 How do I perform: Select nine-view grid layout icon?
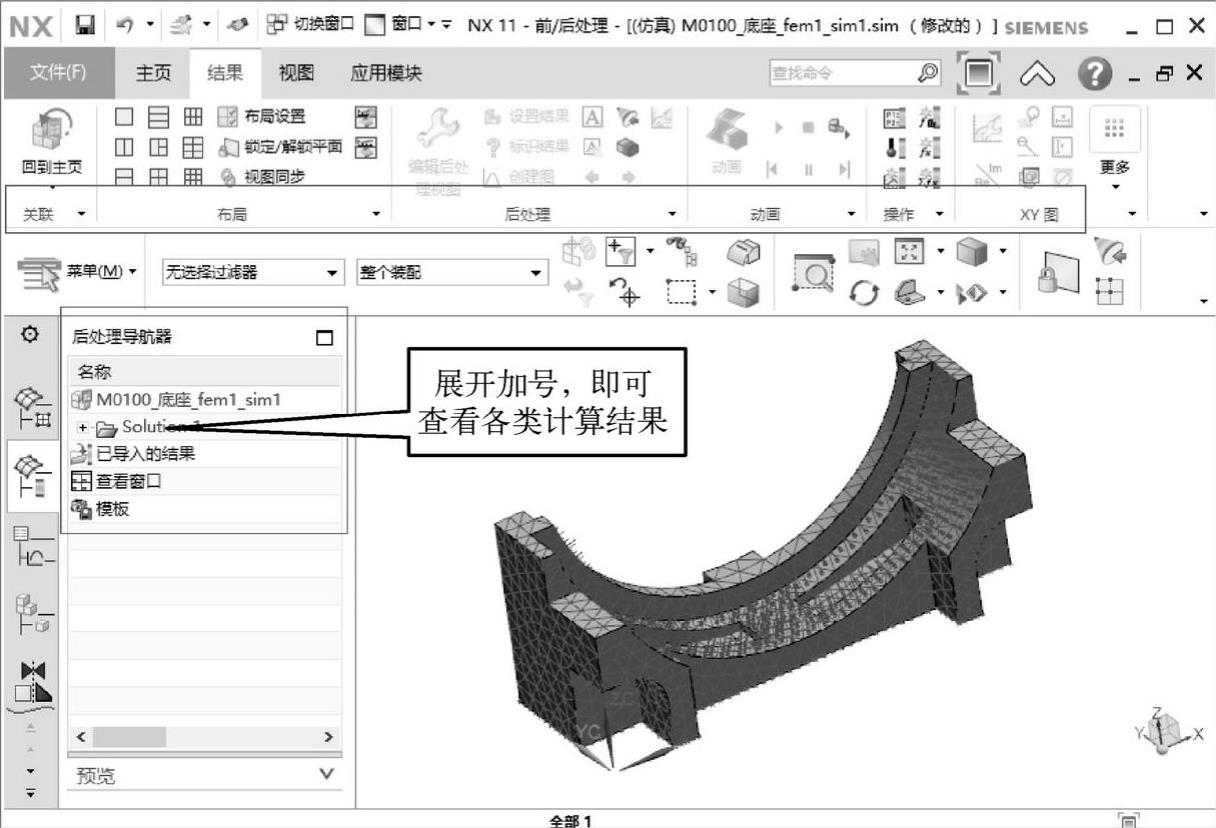[192, 178]
